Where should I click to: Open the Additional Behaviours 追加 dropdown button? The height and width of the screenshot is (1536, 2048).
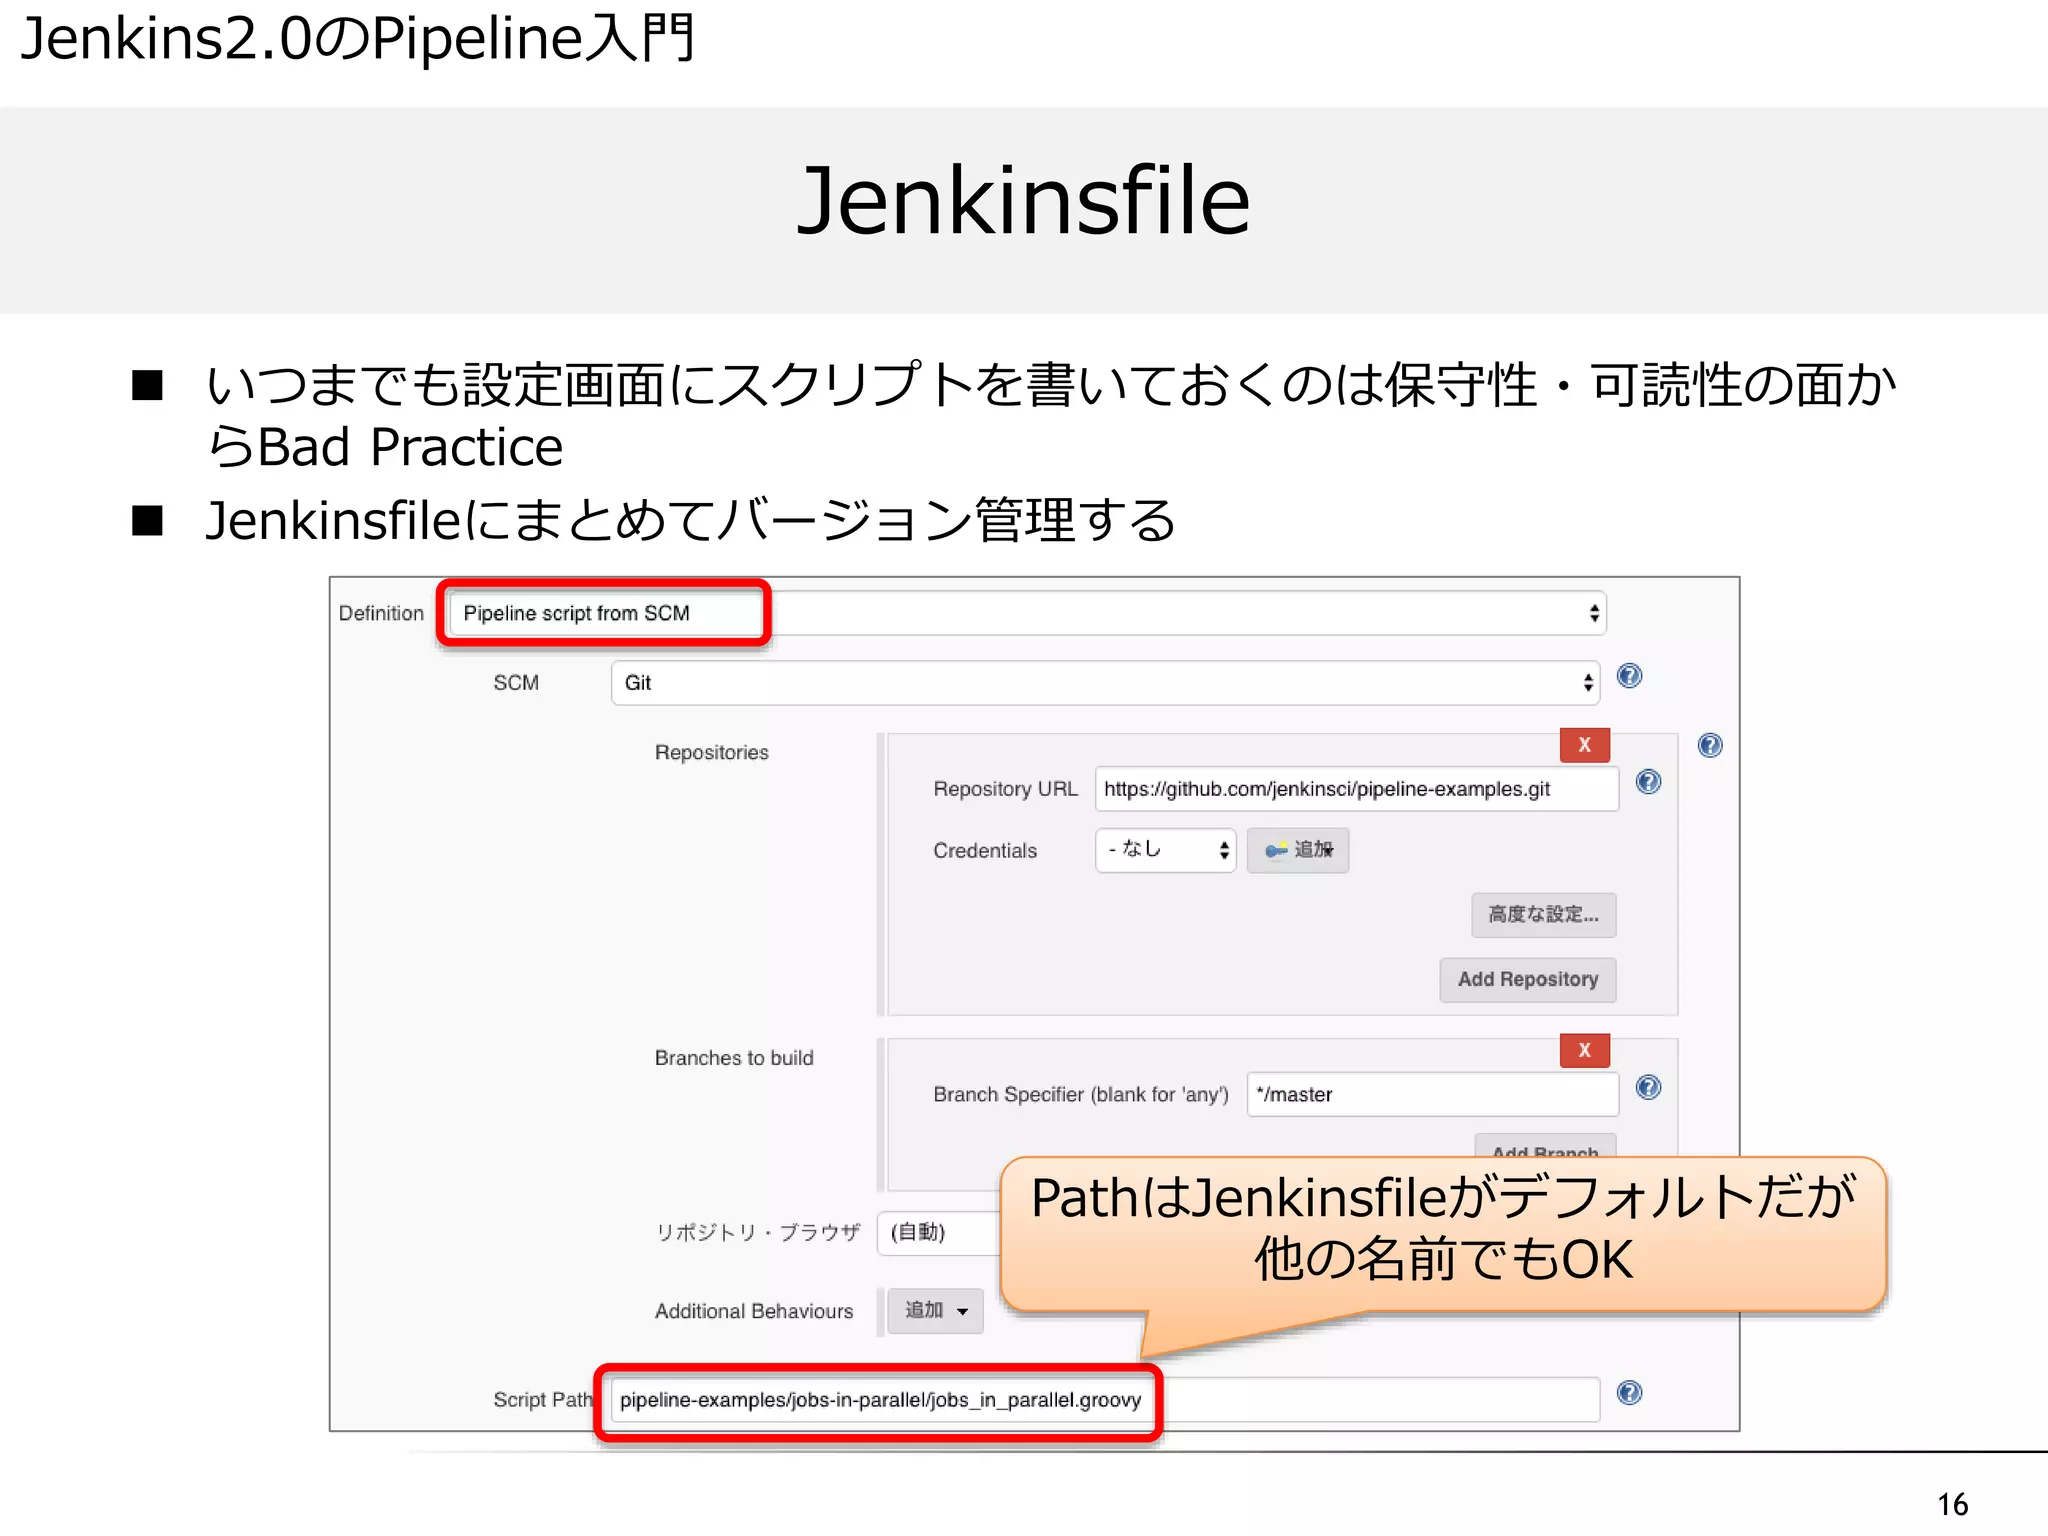(936, 1311)
